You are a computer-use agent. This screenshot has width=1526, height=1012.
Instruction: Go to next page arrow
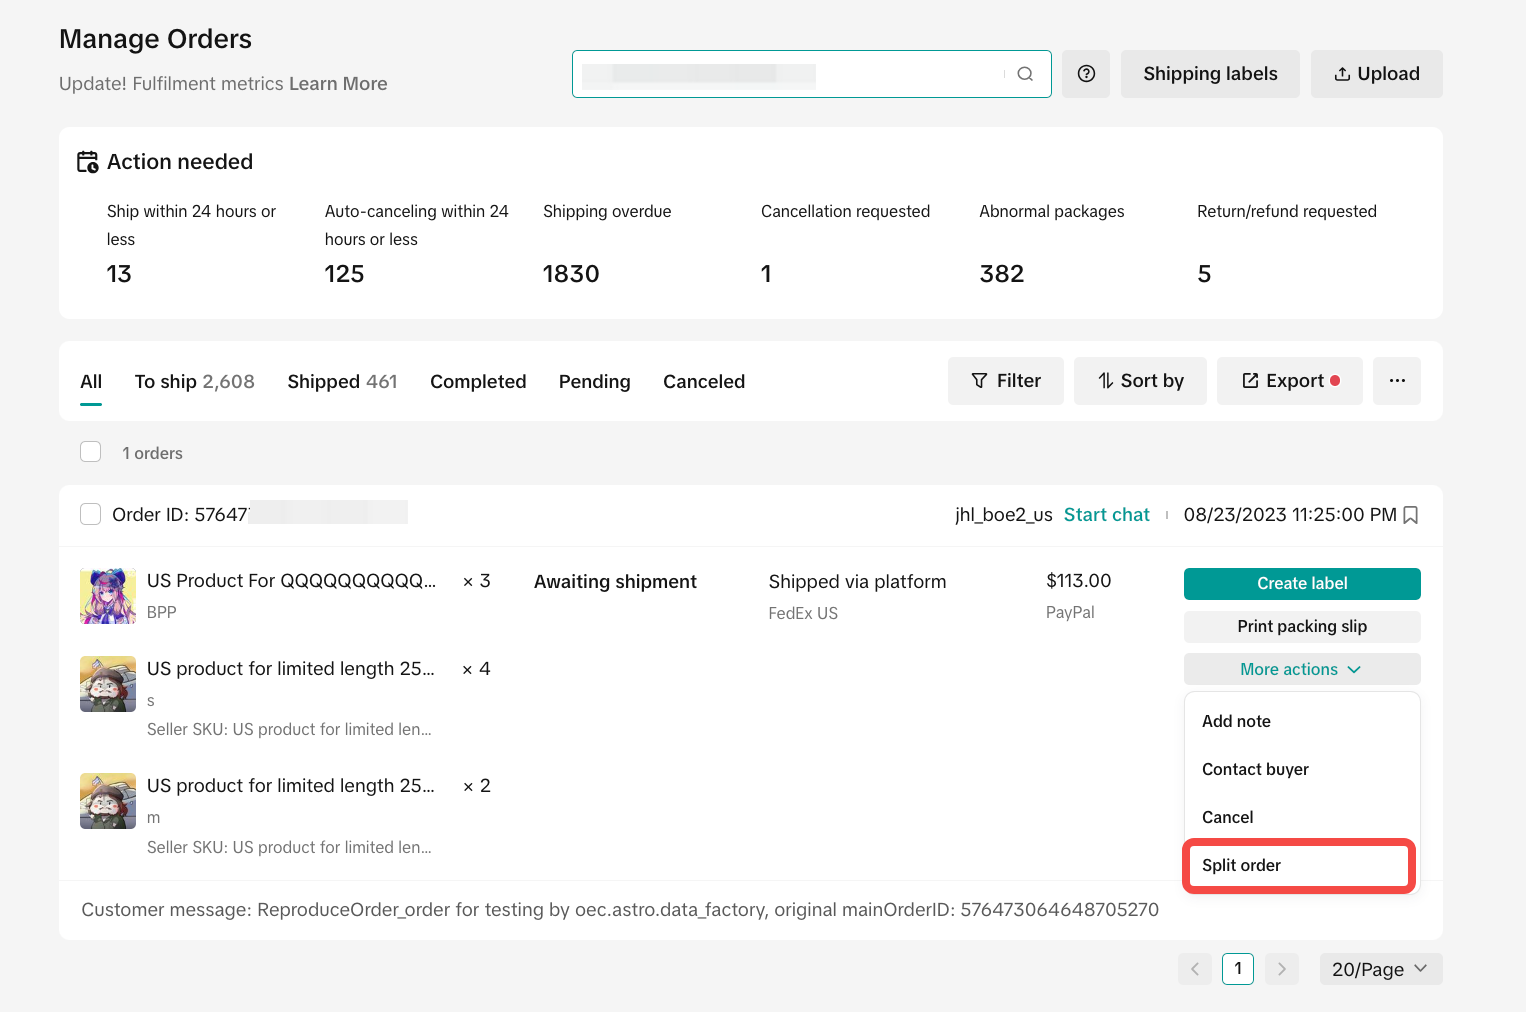tap(1282, 969)
